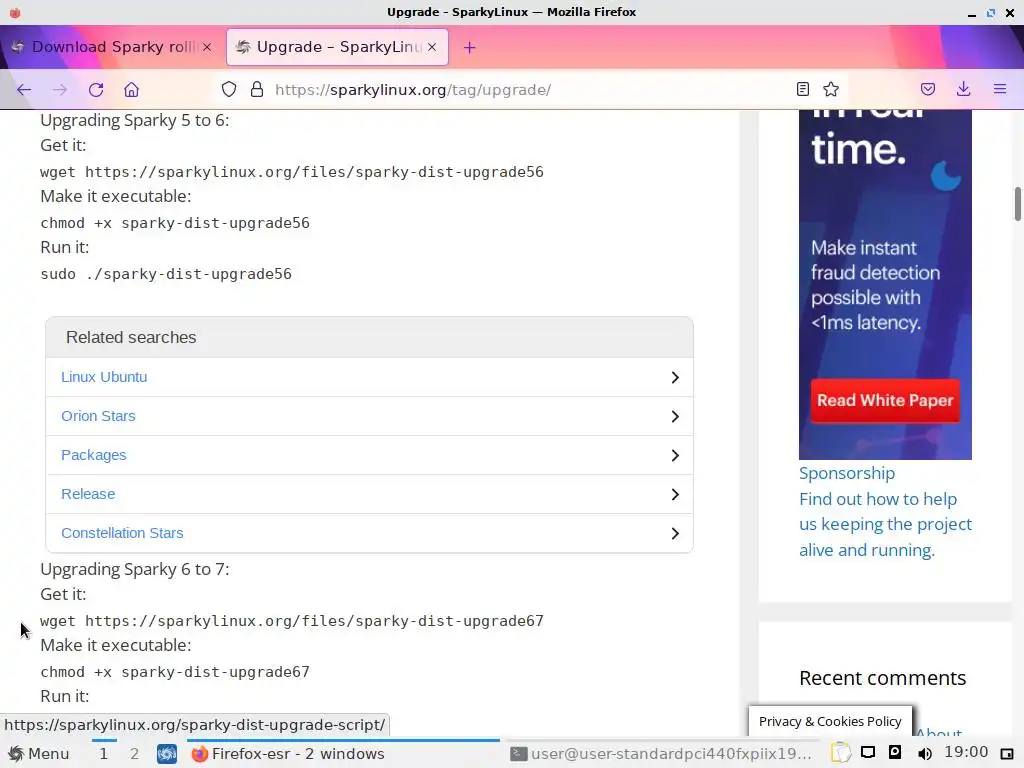Open the Firefox home page
This screenshot has width=1024, height=768.
point(131,89)
